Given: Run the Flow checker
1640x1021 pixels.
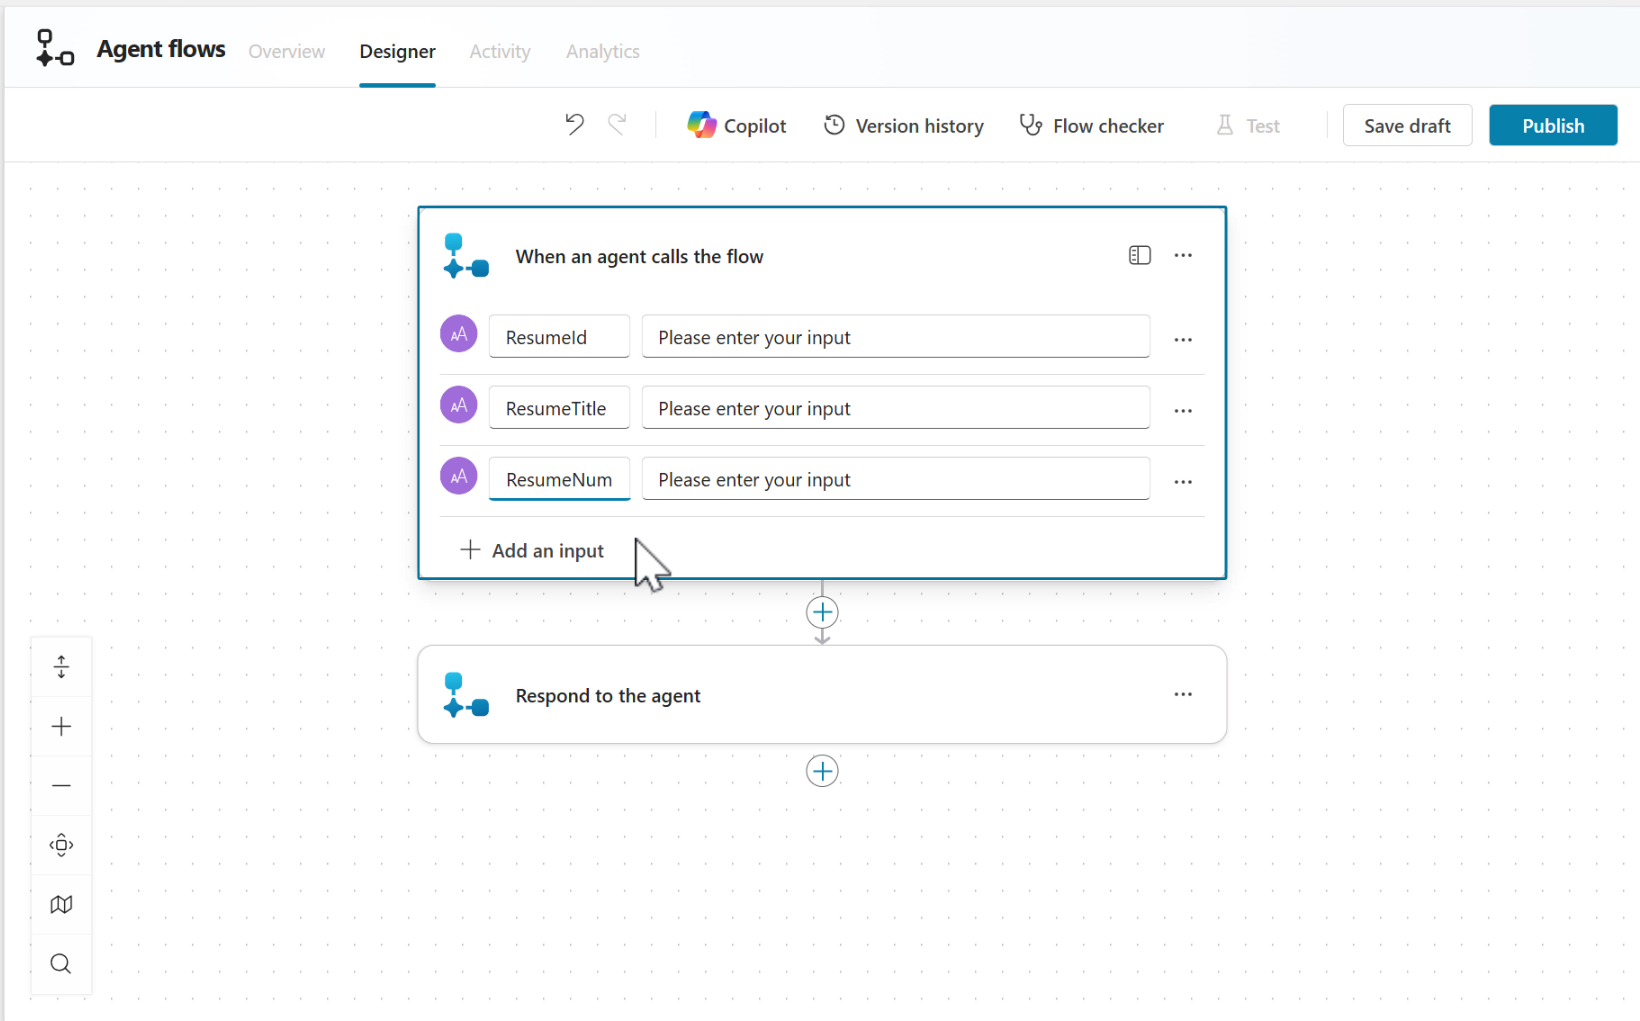Looking at the screenshot, I should pyautogui.click(x=1092, y=126).
